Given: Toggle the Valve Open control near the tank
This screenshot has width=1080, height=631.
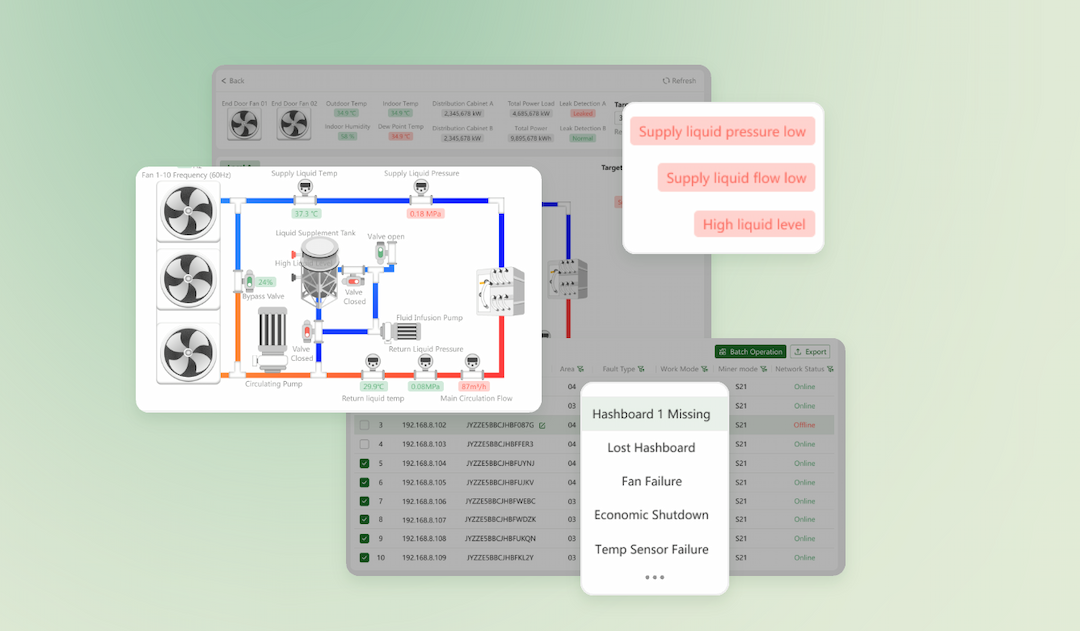Looking at the screenshot, I should click(x=381, y=250).
